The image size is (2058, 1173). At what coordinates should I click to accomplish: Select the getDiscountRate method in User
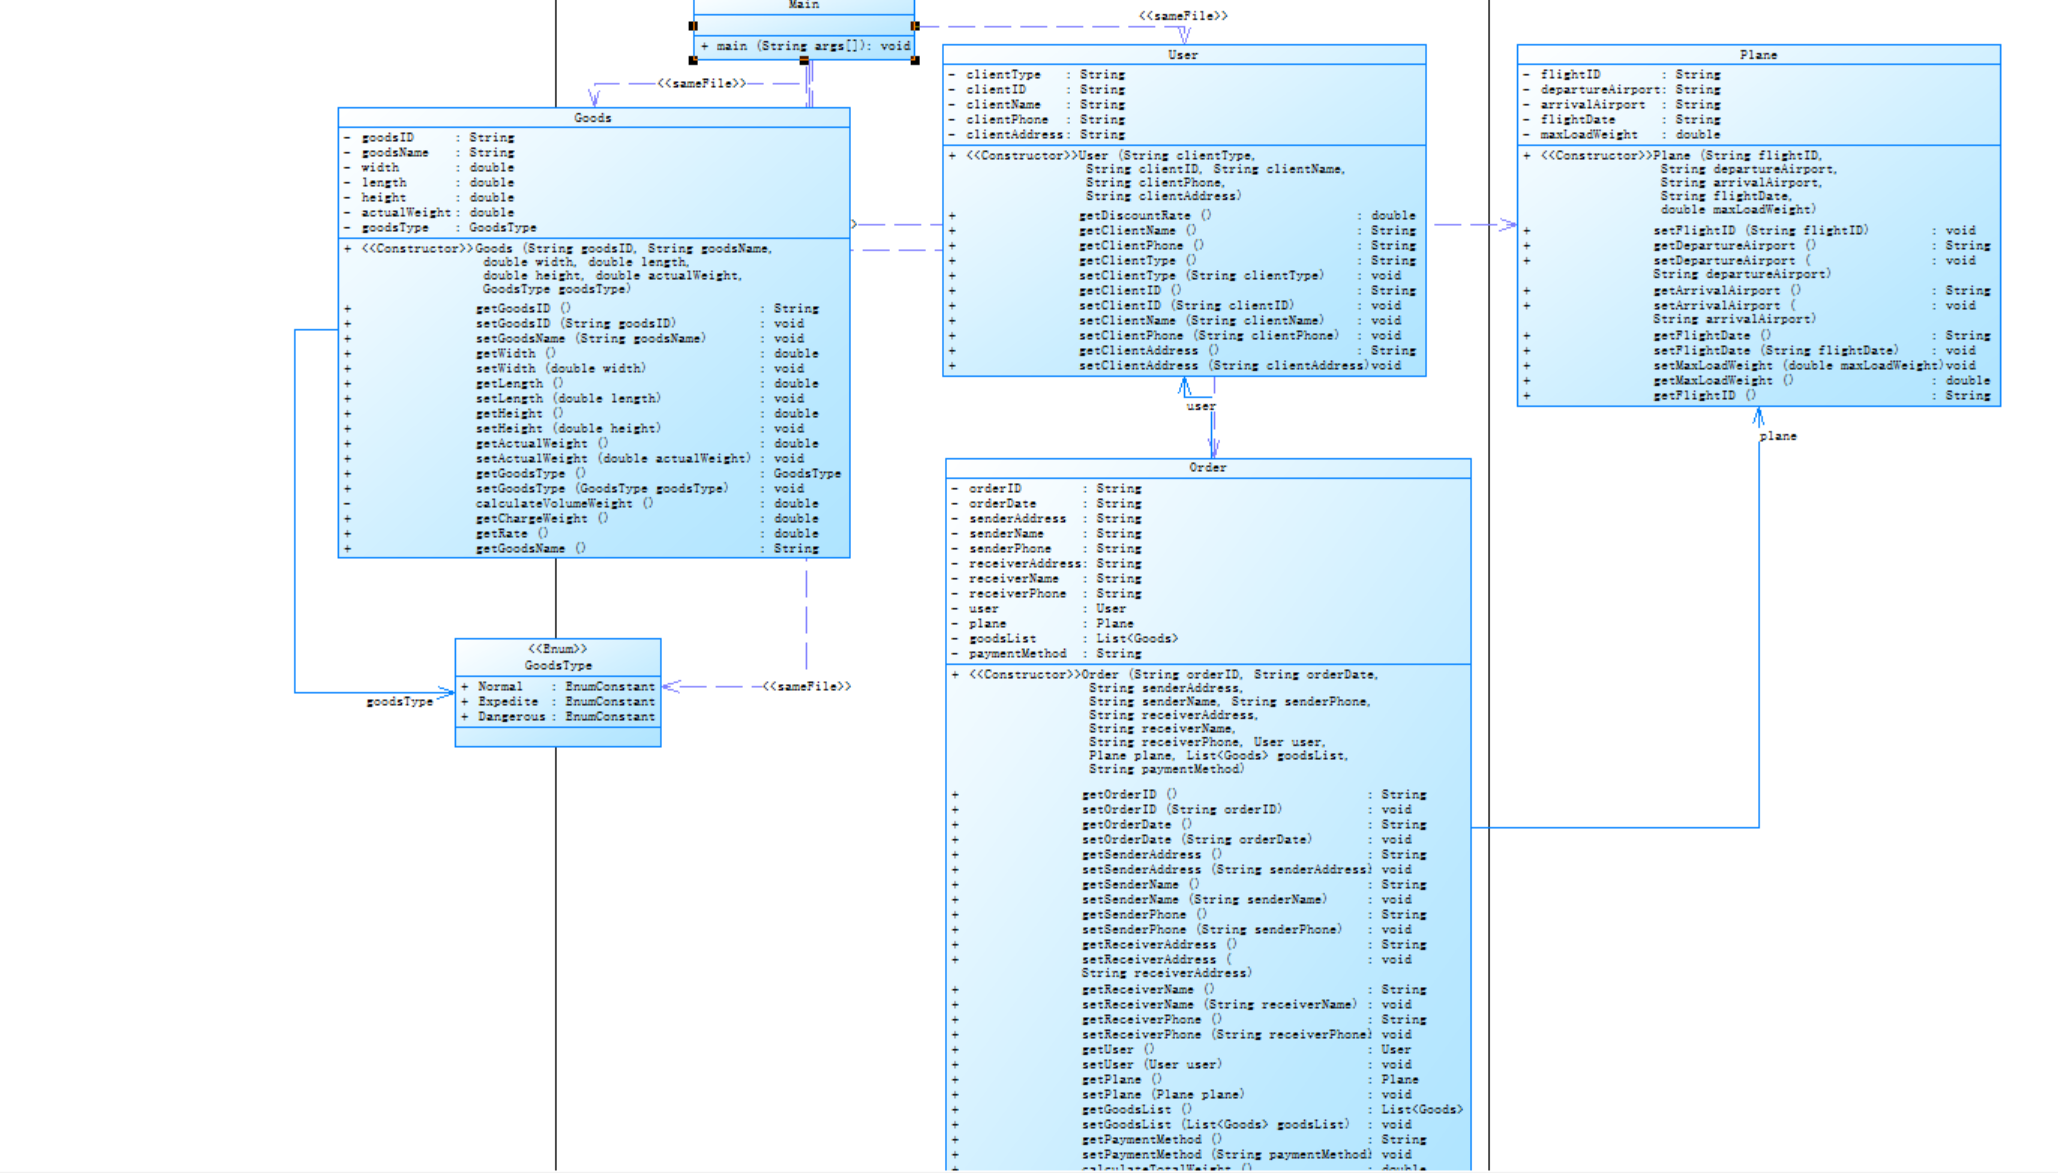1134,215
